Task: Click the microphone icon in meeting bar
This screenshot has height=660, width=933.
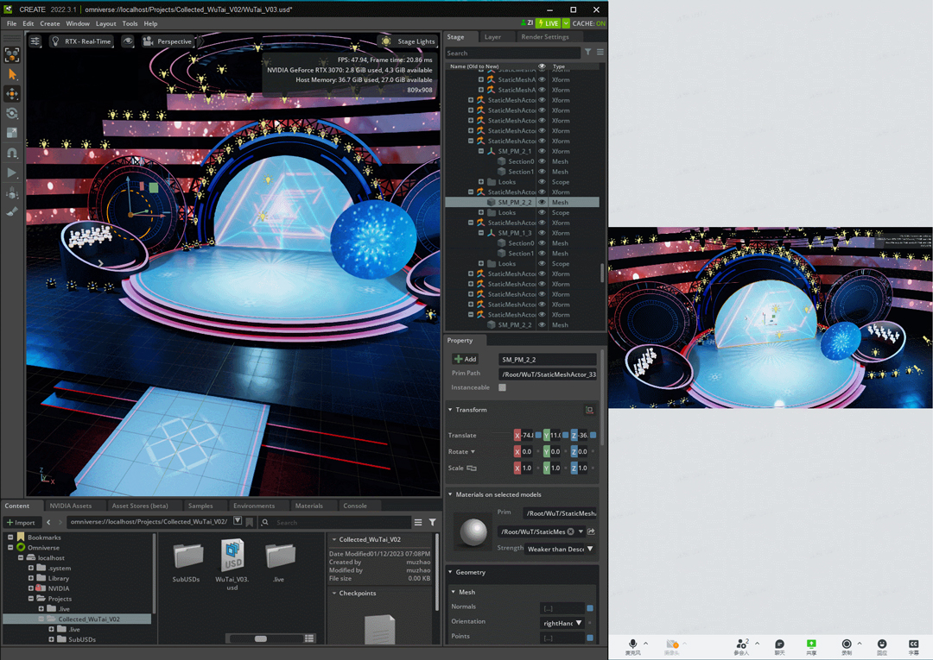Action: (632, 644)
